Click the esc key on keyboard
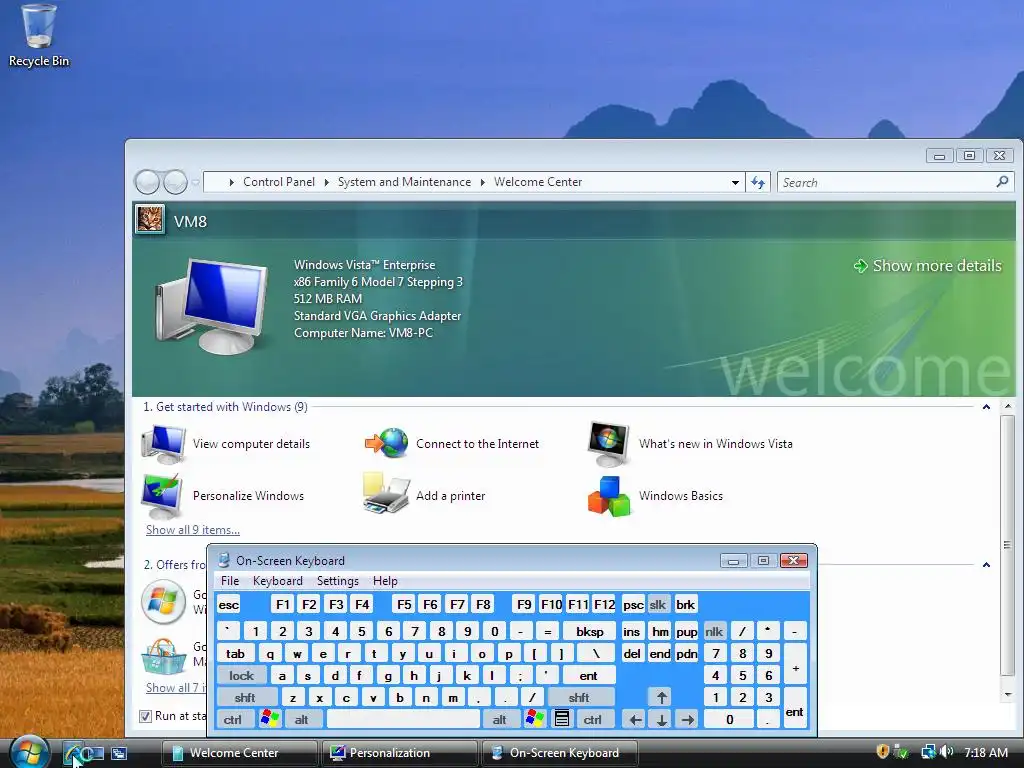This screenshot has width=1024, height=768. pos(229,605)
